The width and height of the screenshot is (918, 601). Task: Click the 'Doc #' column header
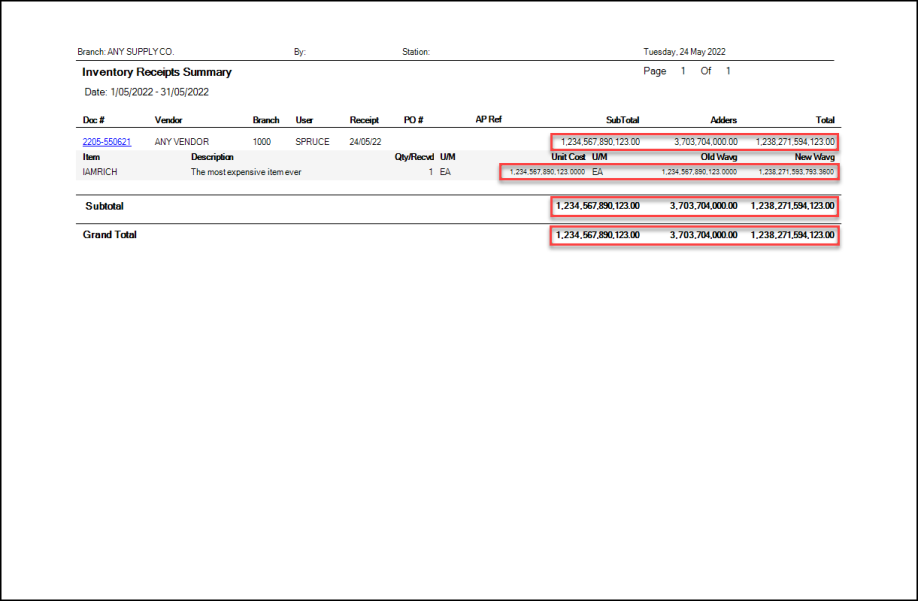[94, 120]
